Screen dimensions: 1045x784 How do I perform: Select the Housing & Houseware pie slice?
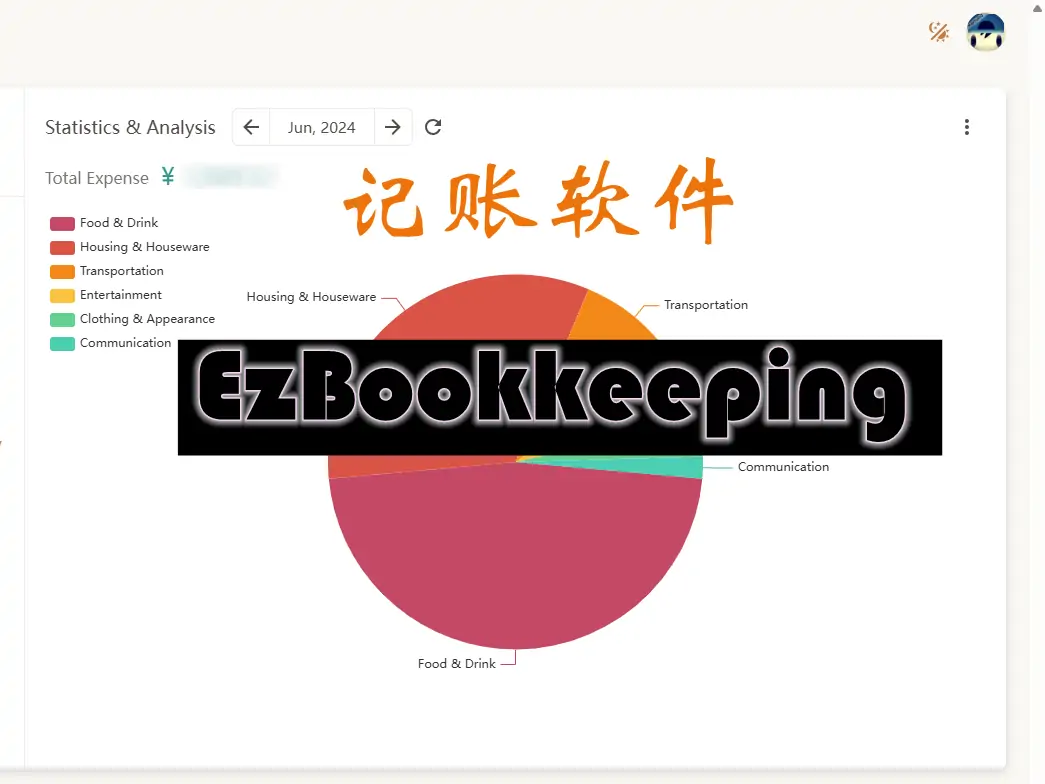click(x=480, y=308)
